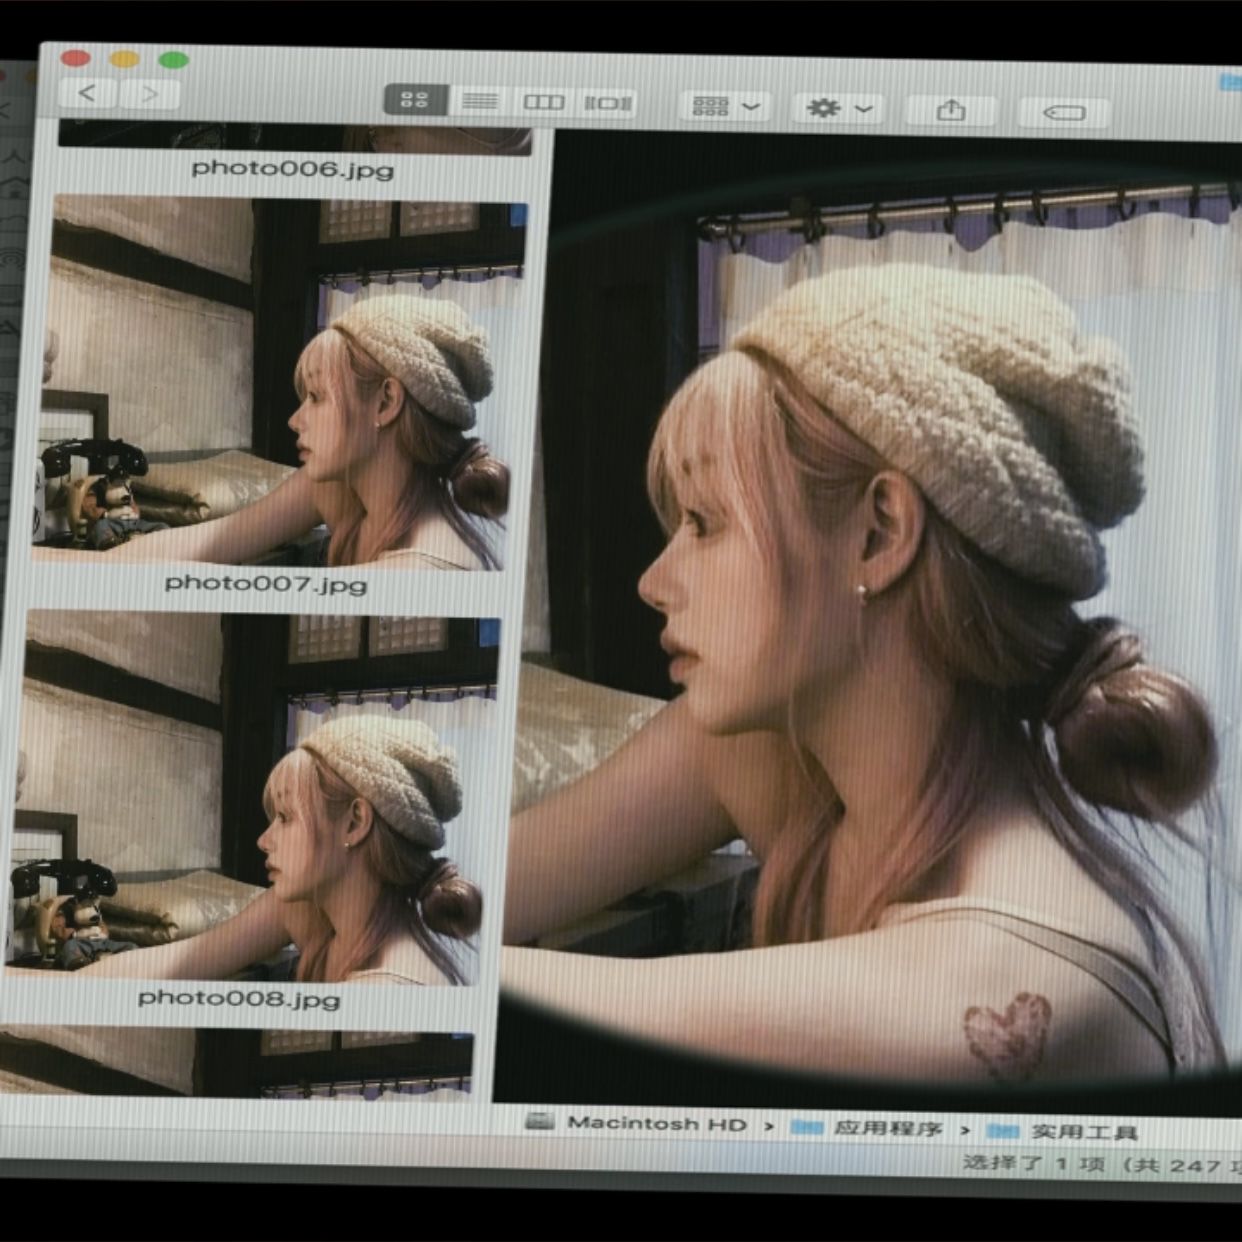Go to 实用工具 folder in path bar
Viewport: 1242px width, 1242px height.
tap(1085, 1133)
